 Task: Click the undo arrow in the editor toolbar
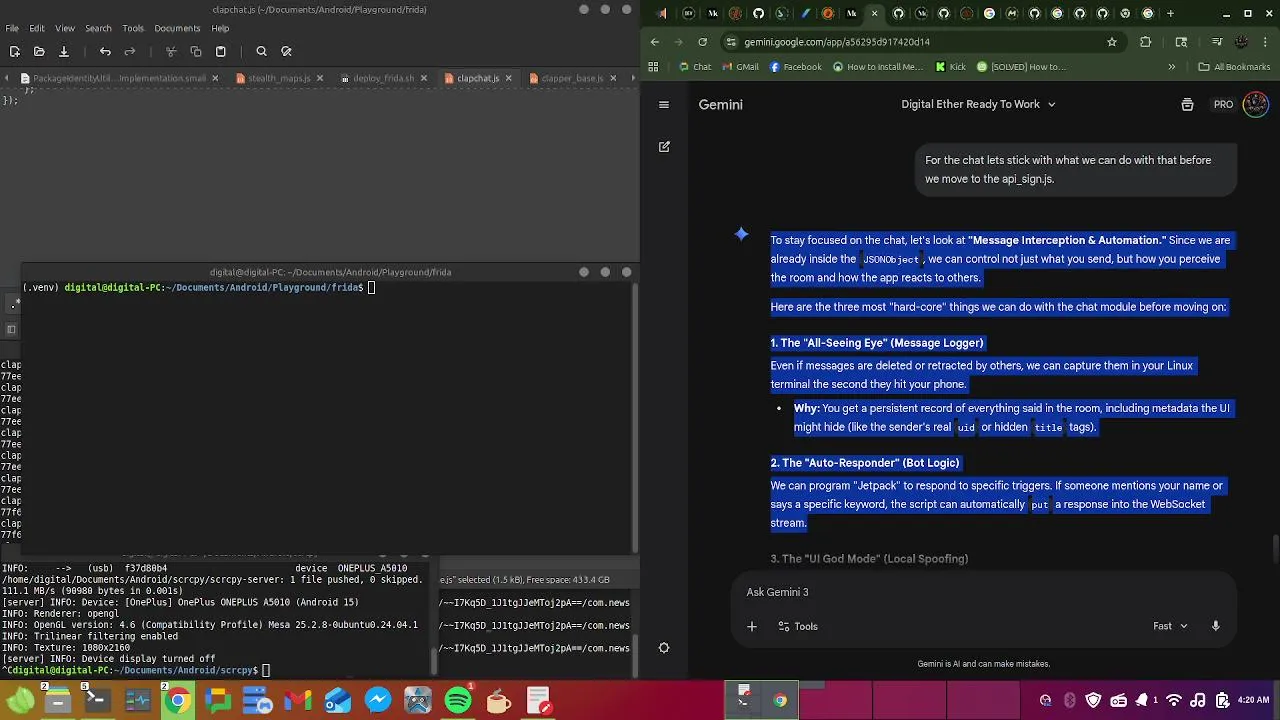(x=105, y=51)
